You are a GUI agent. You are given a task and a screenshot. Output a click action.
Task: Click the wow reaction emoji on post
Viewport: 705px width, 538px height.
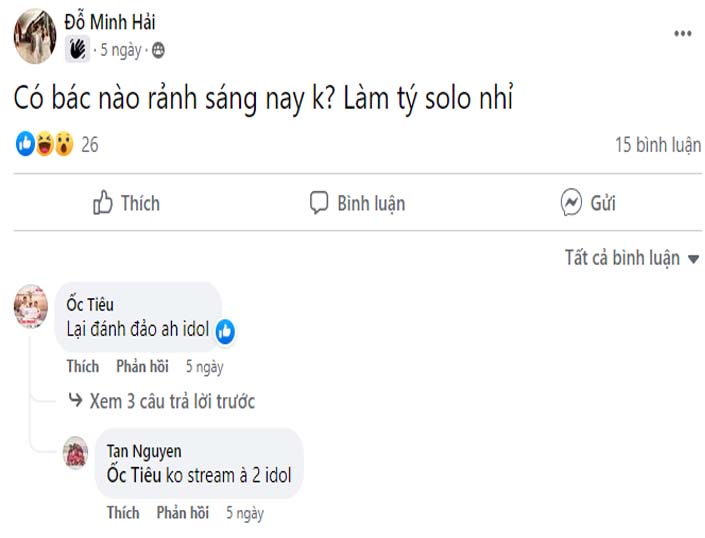coord(63,144)
